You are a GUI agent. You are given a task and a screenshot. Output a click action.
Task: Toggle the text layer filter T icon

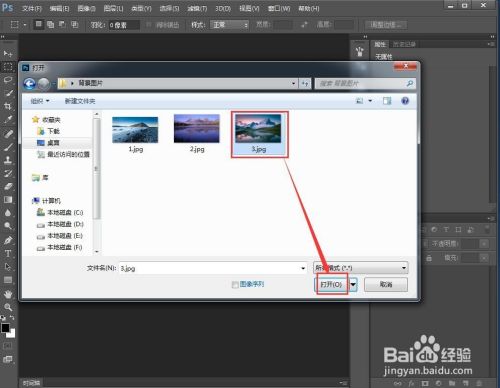tap(446, 230)
